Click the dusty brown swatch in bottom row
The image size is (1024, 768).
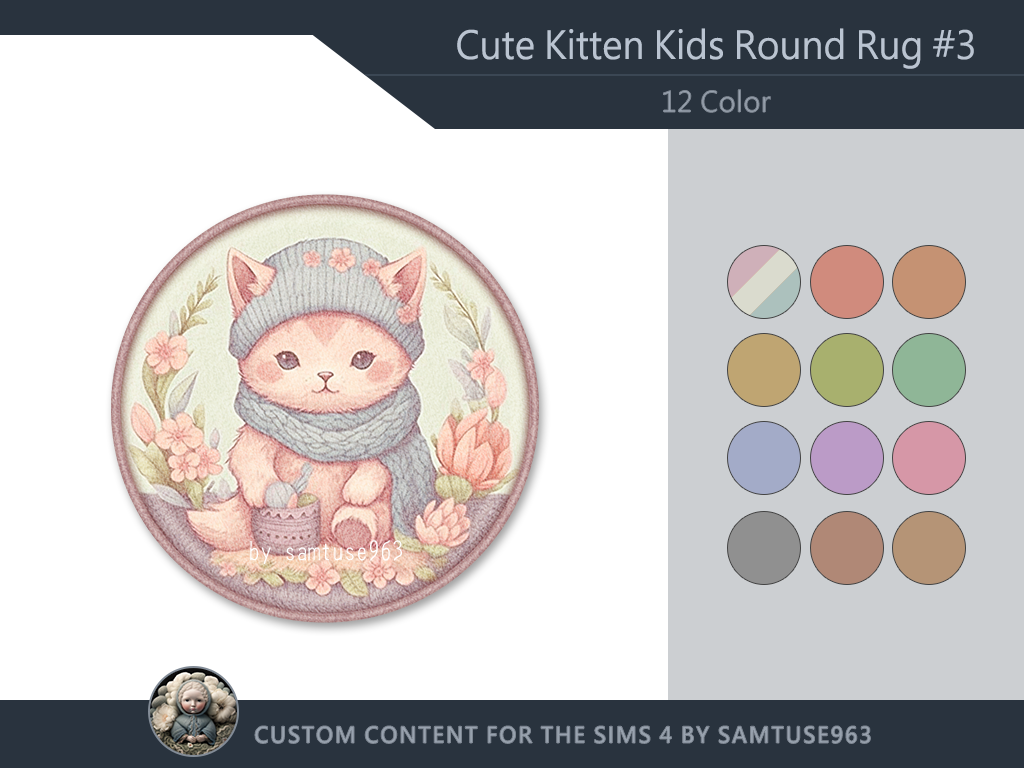click(846, 548)
